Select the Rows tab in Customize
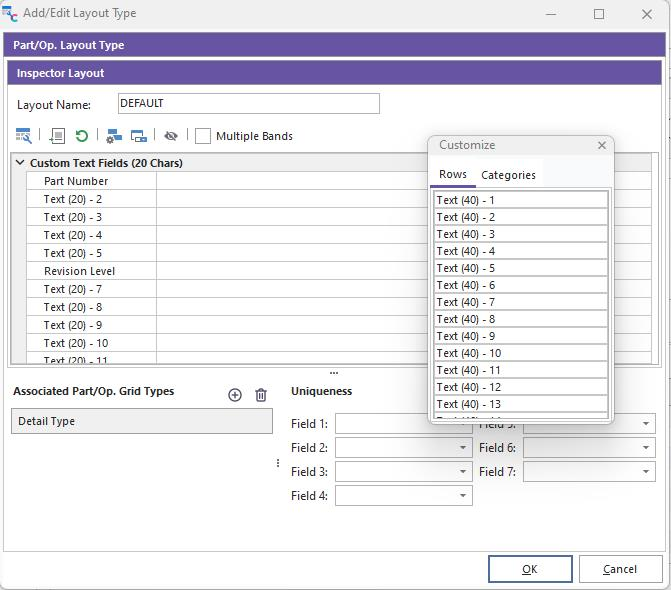Screen dimensions: 671x590 (453, 174)
